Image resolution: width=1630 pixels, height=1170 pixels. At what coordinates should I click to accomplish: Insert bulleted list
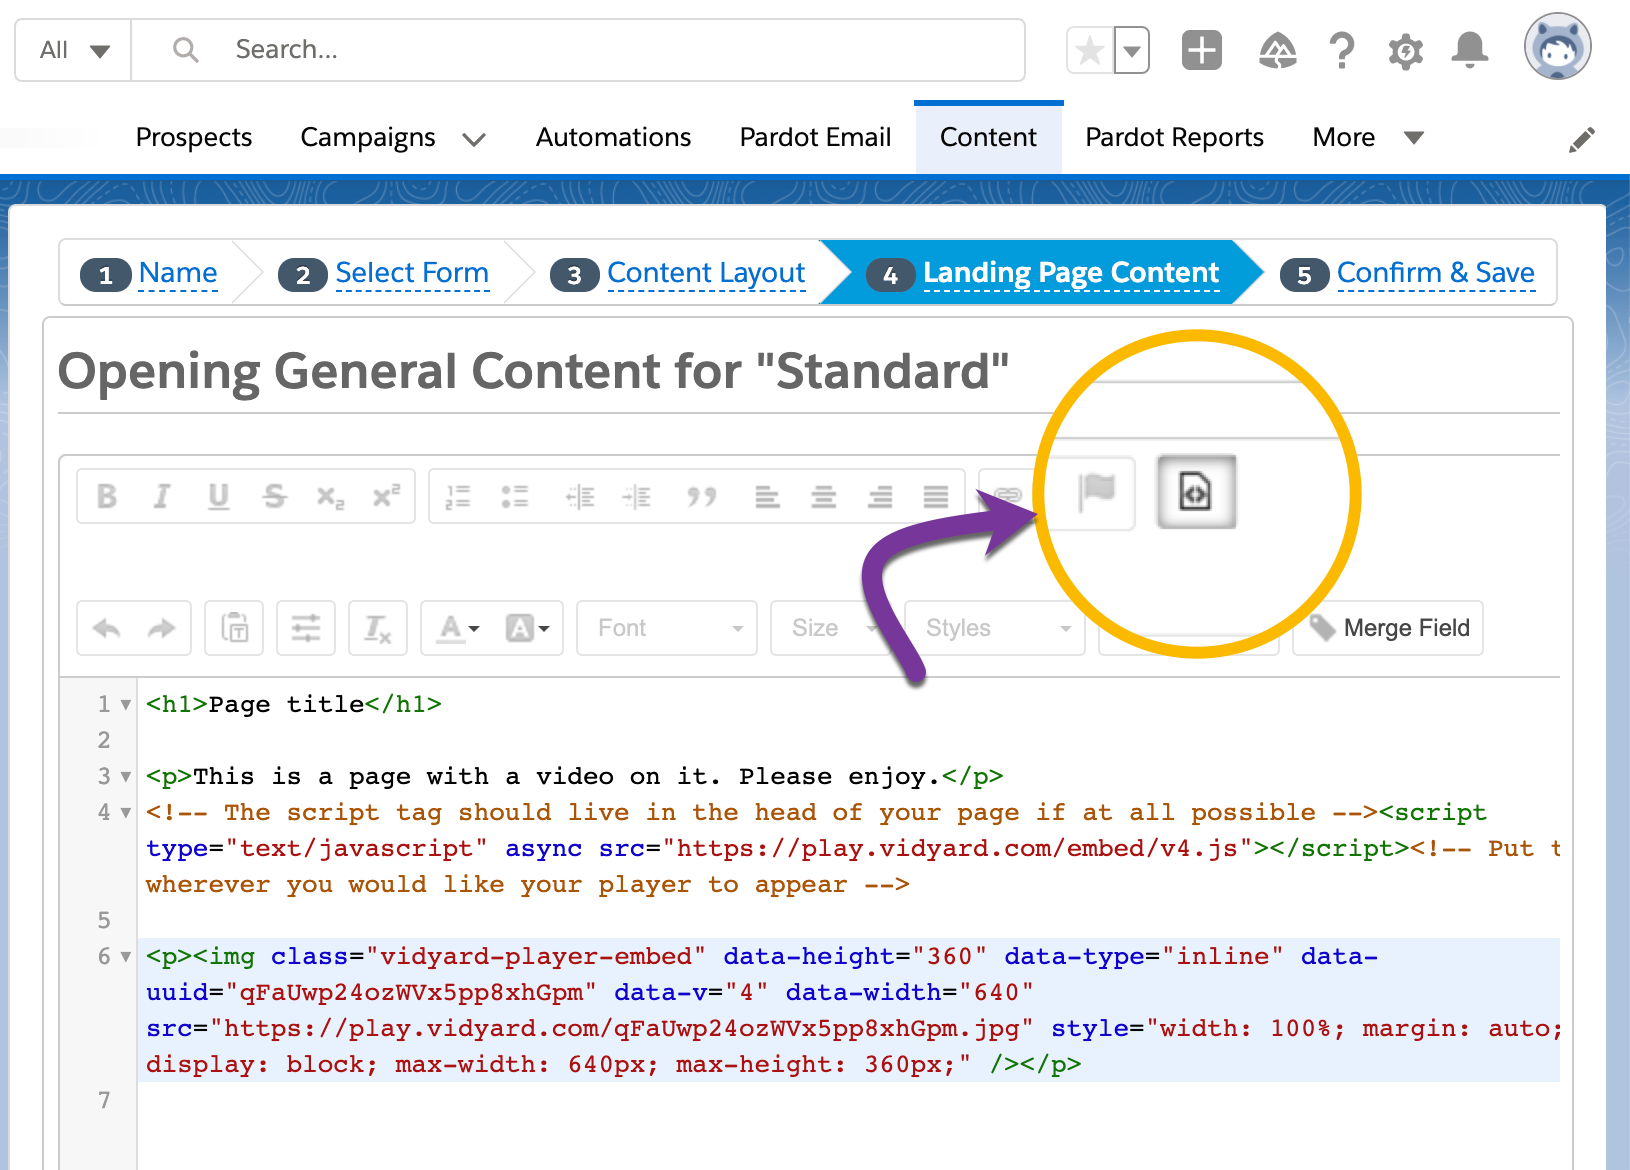pyautogui.click(x=514, y=496)
